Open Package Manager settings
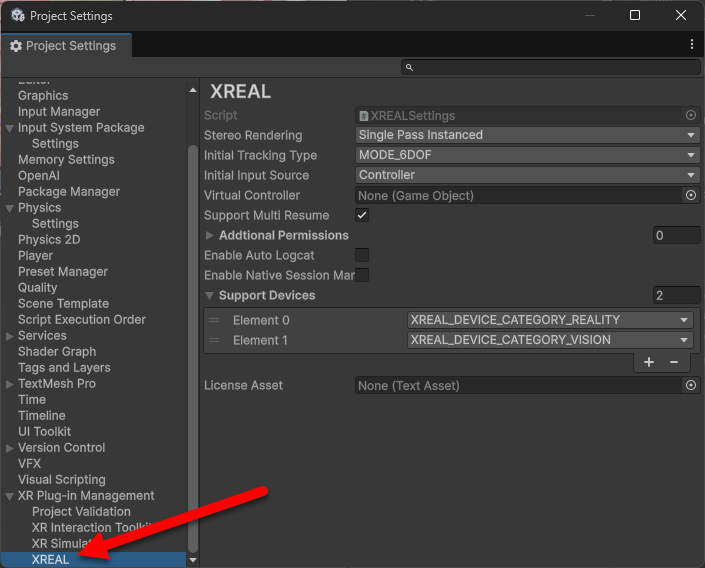The height and width of the screenshot is (568, 705). tap(69, 192)
